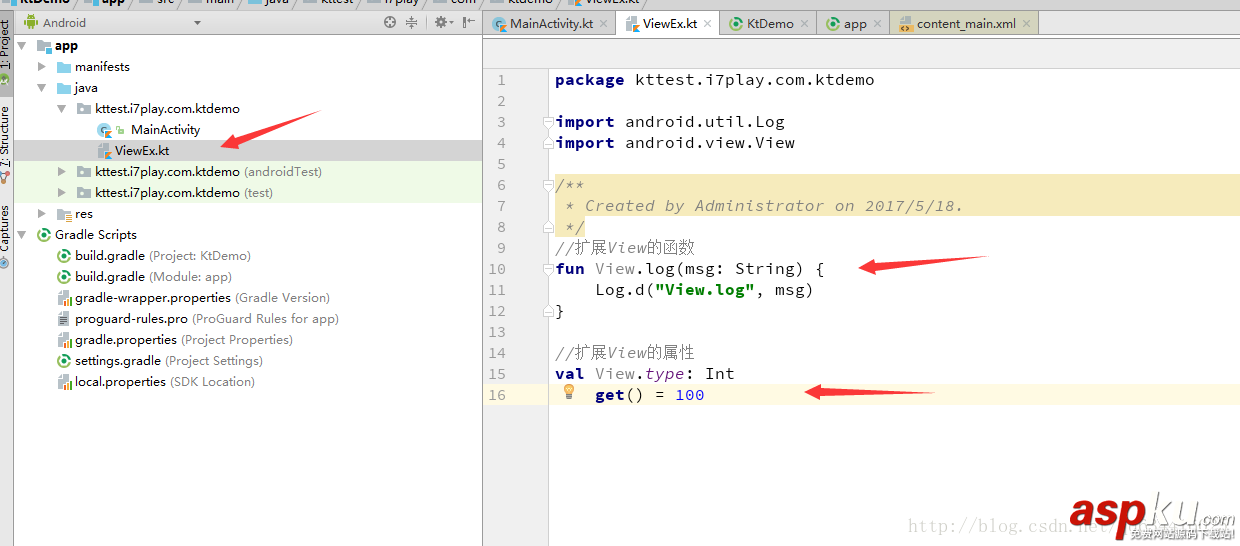Click the light bulb intention icon on line 16
Image resolution: width=1240 pixels, height=546 pixels.
click(x=568, y=392)
